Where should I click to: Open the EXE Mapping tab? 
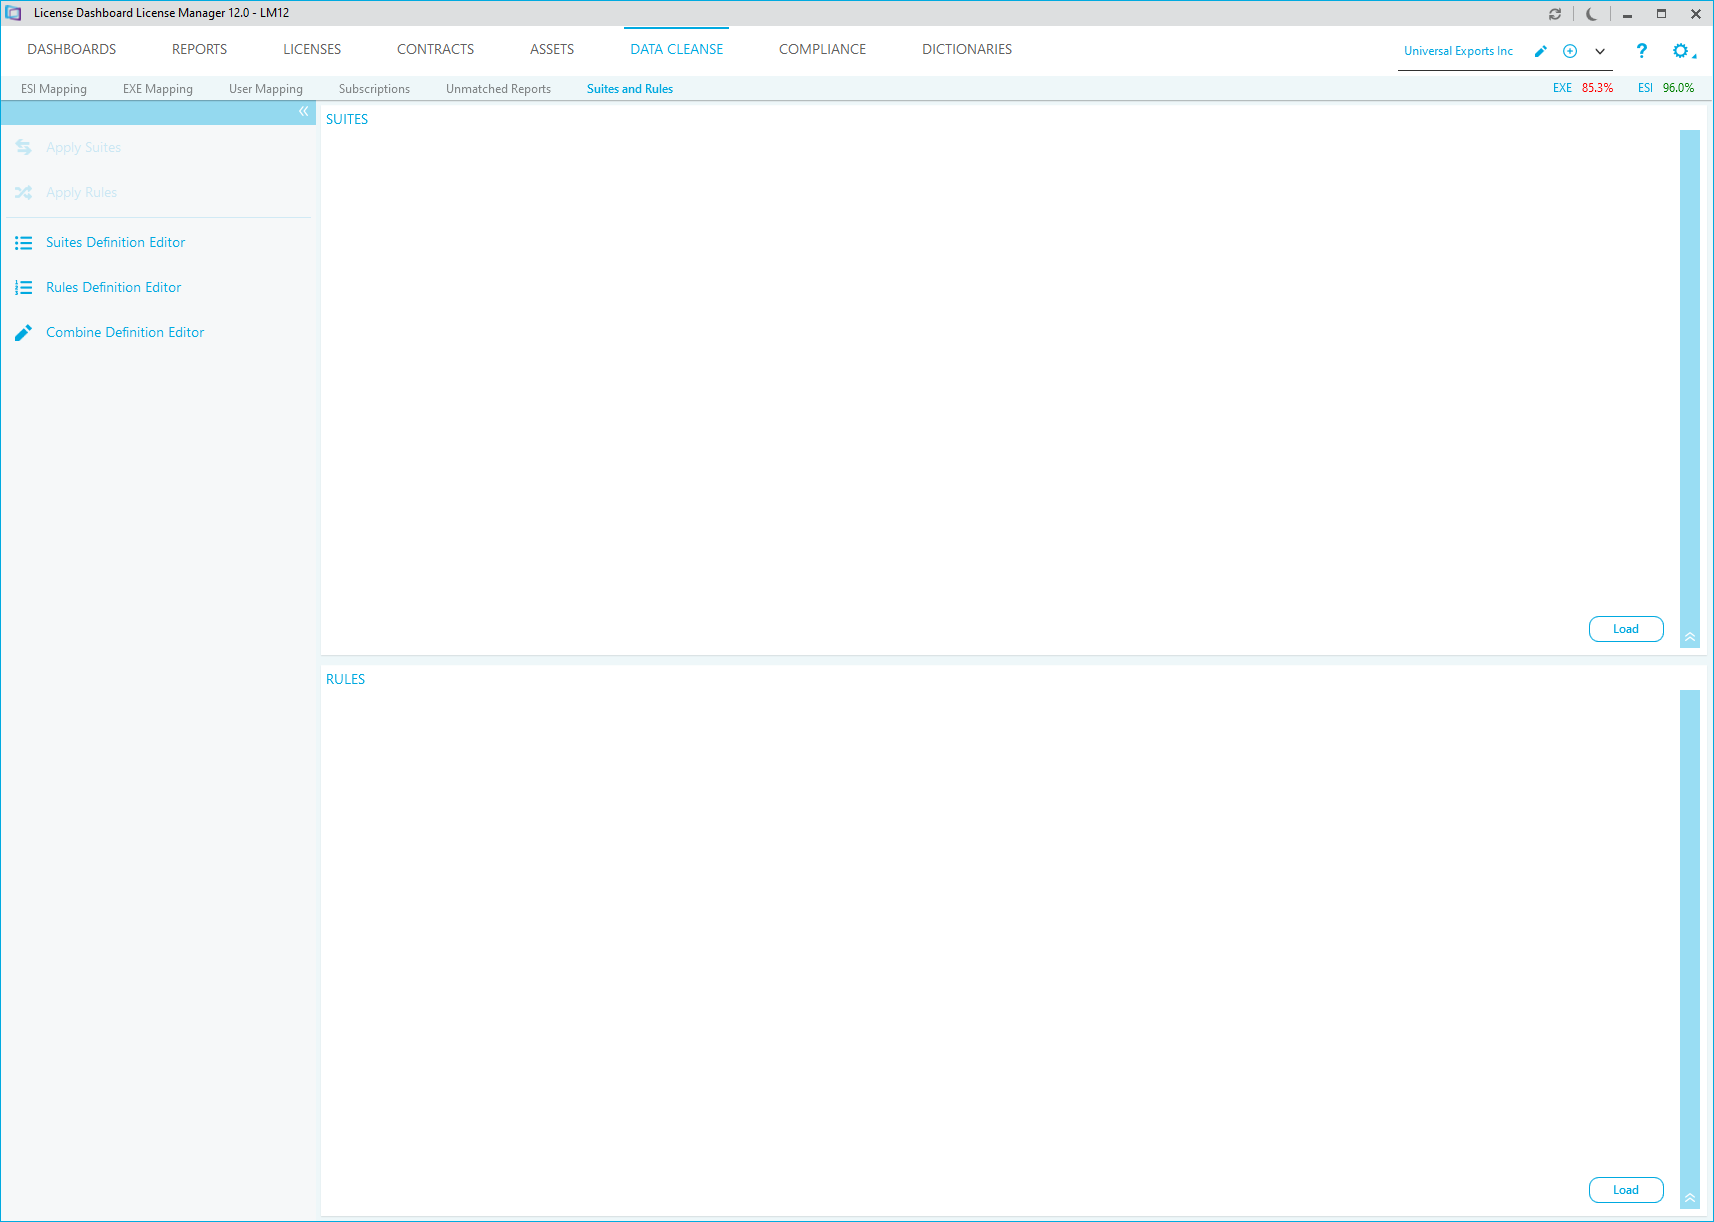click(158, 89)
